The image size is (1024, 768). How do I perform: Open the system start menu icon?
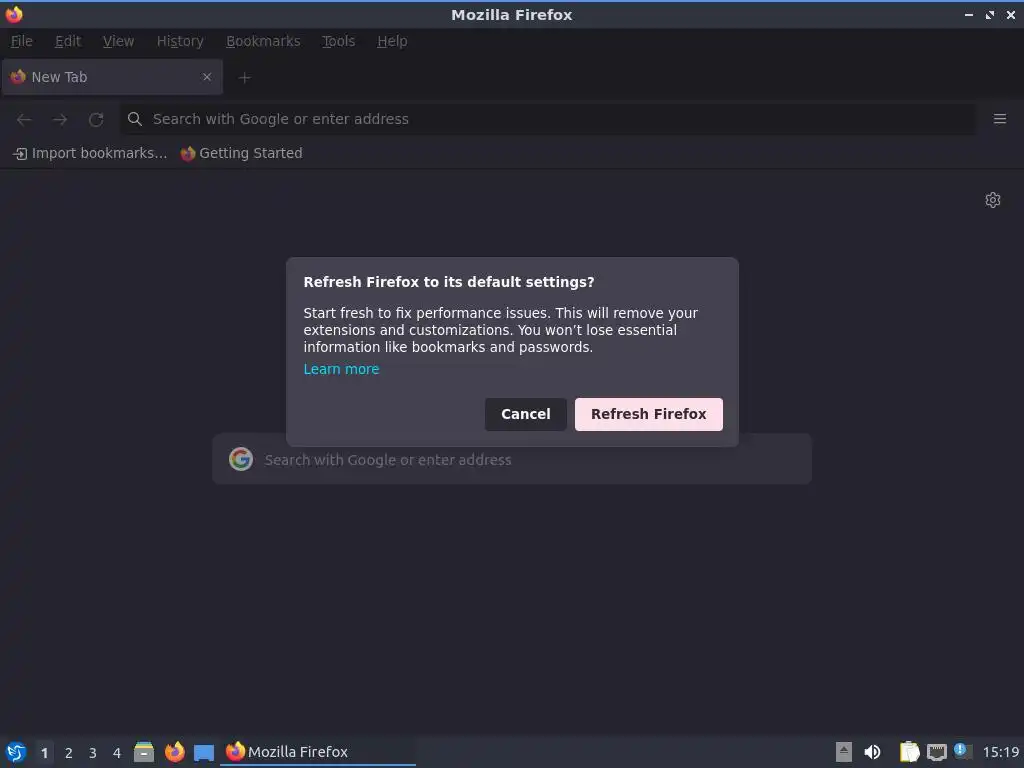coord(16,752)
